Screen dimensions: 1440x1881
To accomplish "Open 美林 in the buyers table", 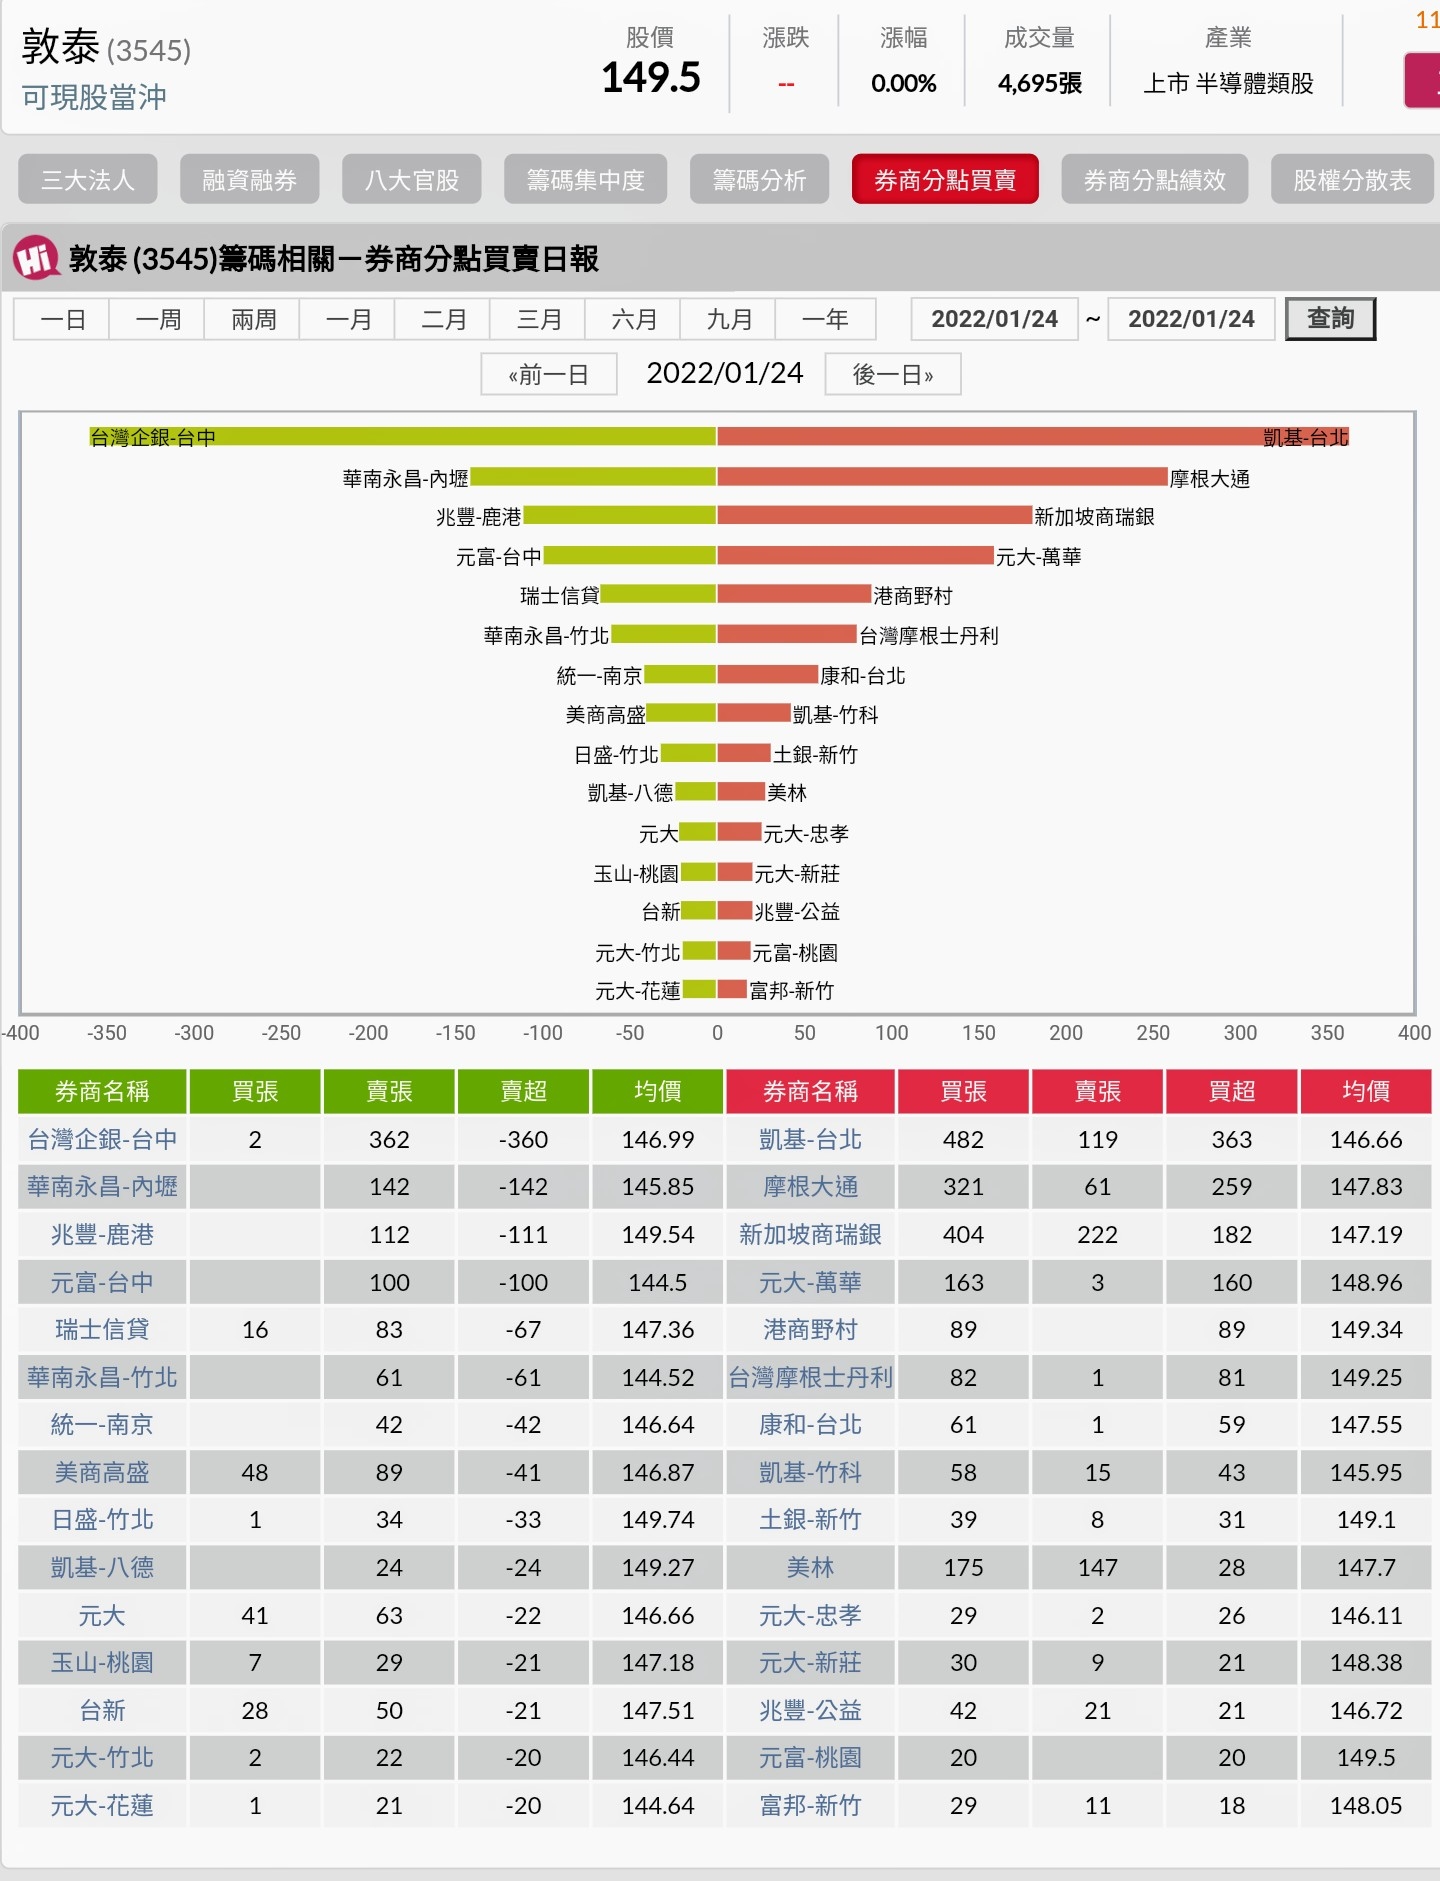I will [x=810, y=1567].
